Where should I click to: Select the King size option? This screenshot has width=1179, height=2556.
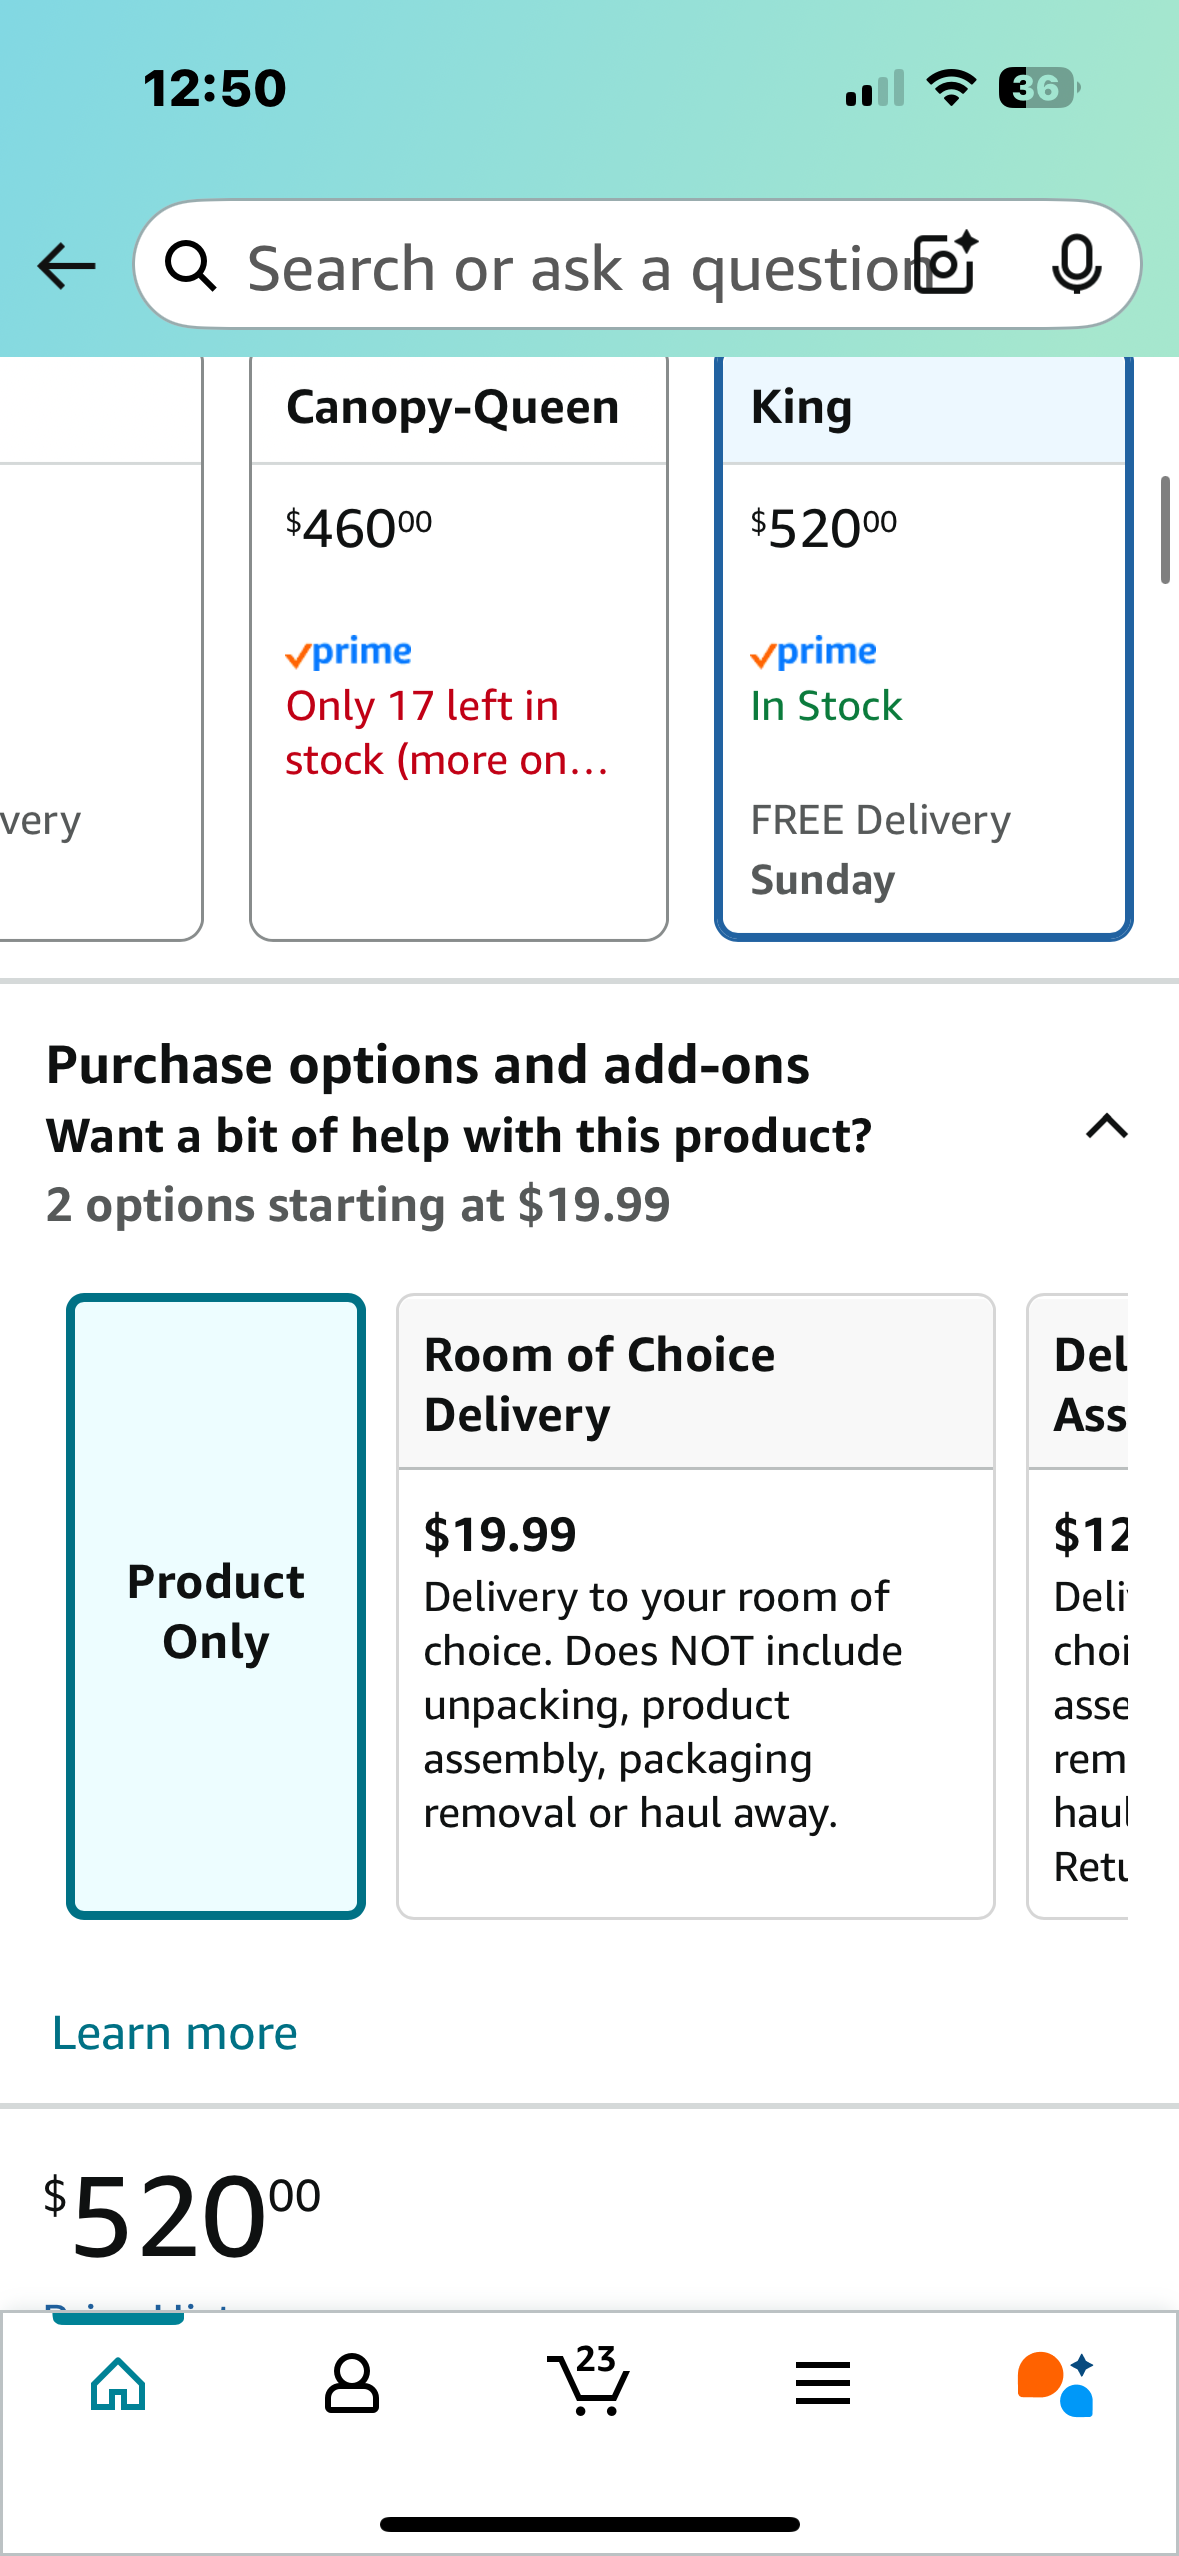(x=923, y=650)
